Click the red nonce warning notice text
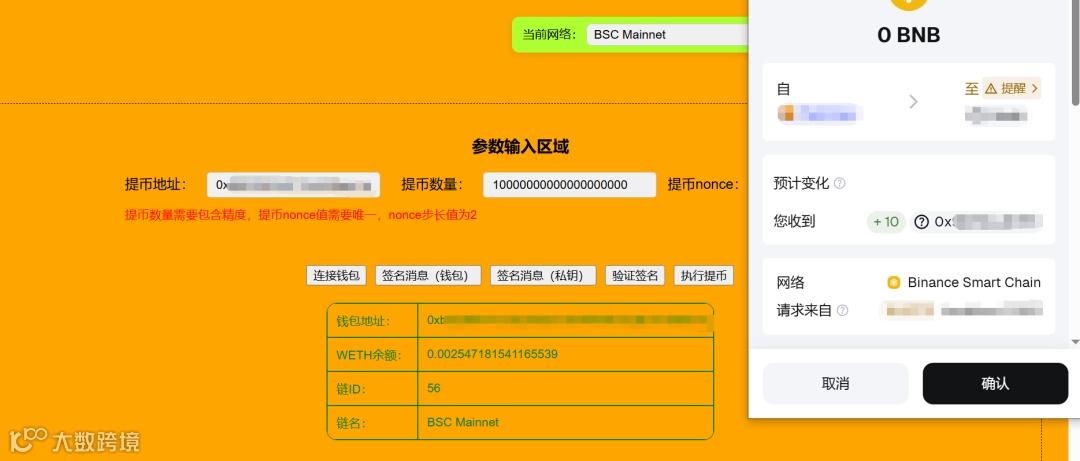The width and height of the screenshot is (1080, 461). (301, 215)
